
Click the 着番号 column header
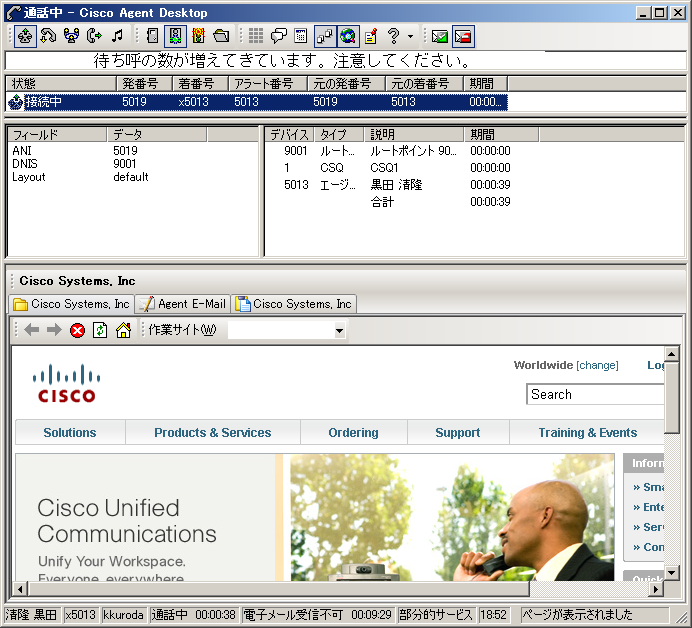tap(200, 83)
